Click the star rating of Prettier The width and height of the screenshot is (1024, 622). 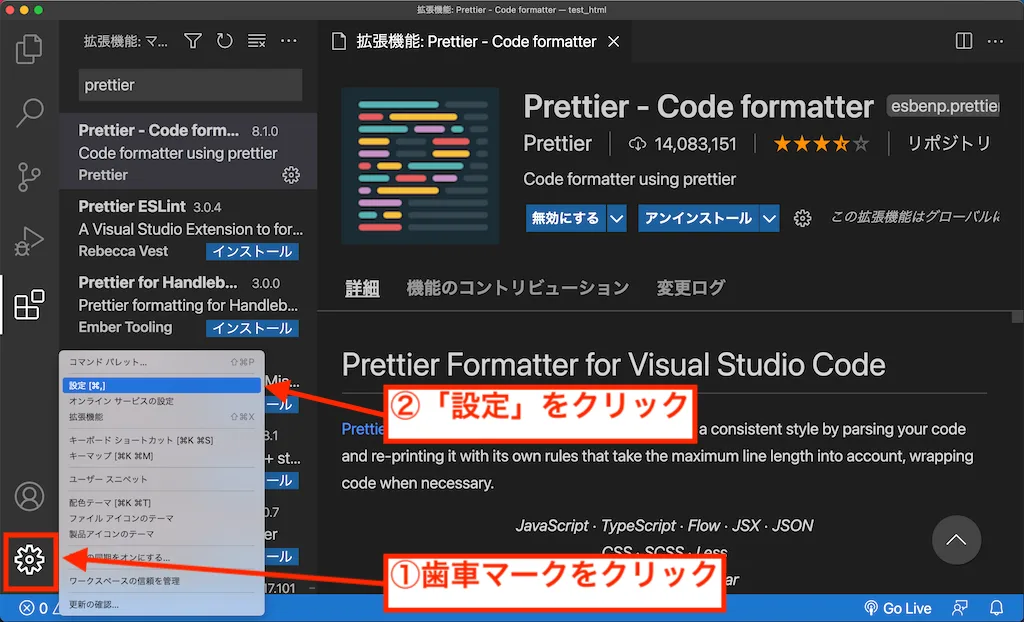point(822,144)
